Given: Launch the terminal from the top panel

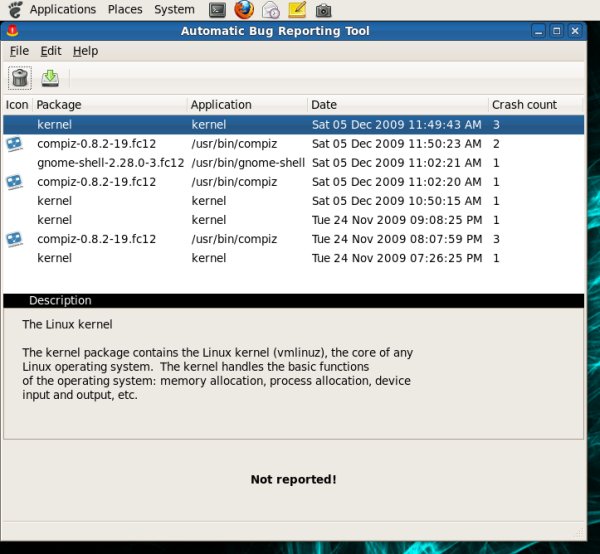Looking at the screenshot, I should (x=218, y=10).
